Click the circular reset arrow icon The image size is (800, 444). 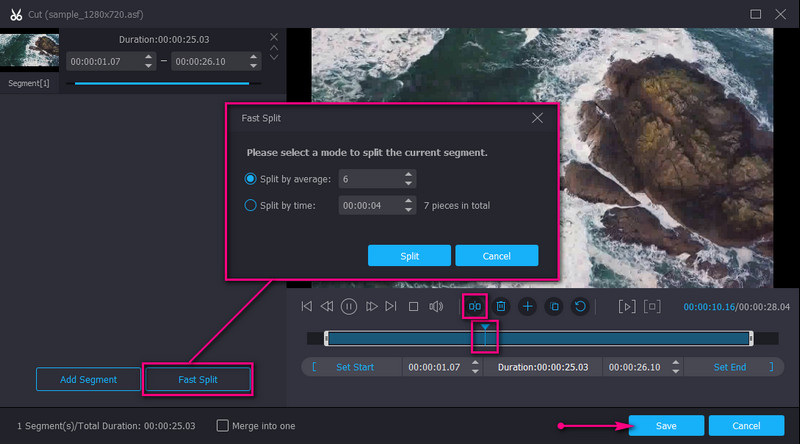point(579,306)
